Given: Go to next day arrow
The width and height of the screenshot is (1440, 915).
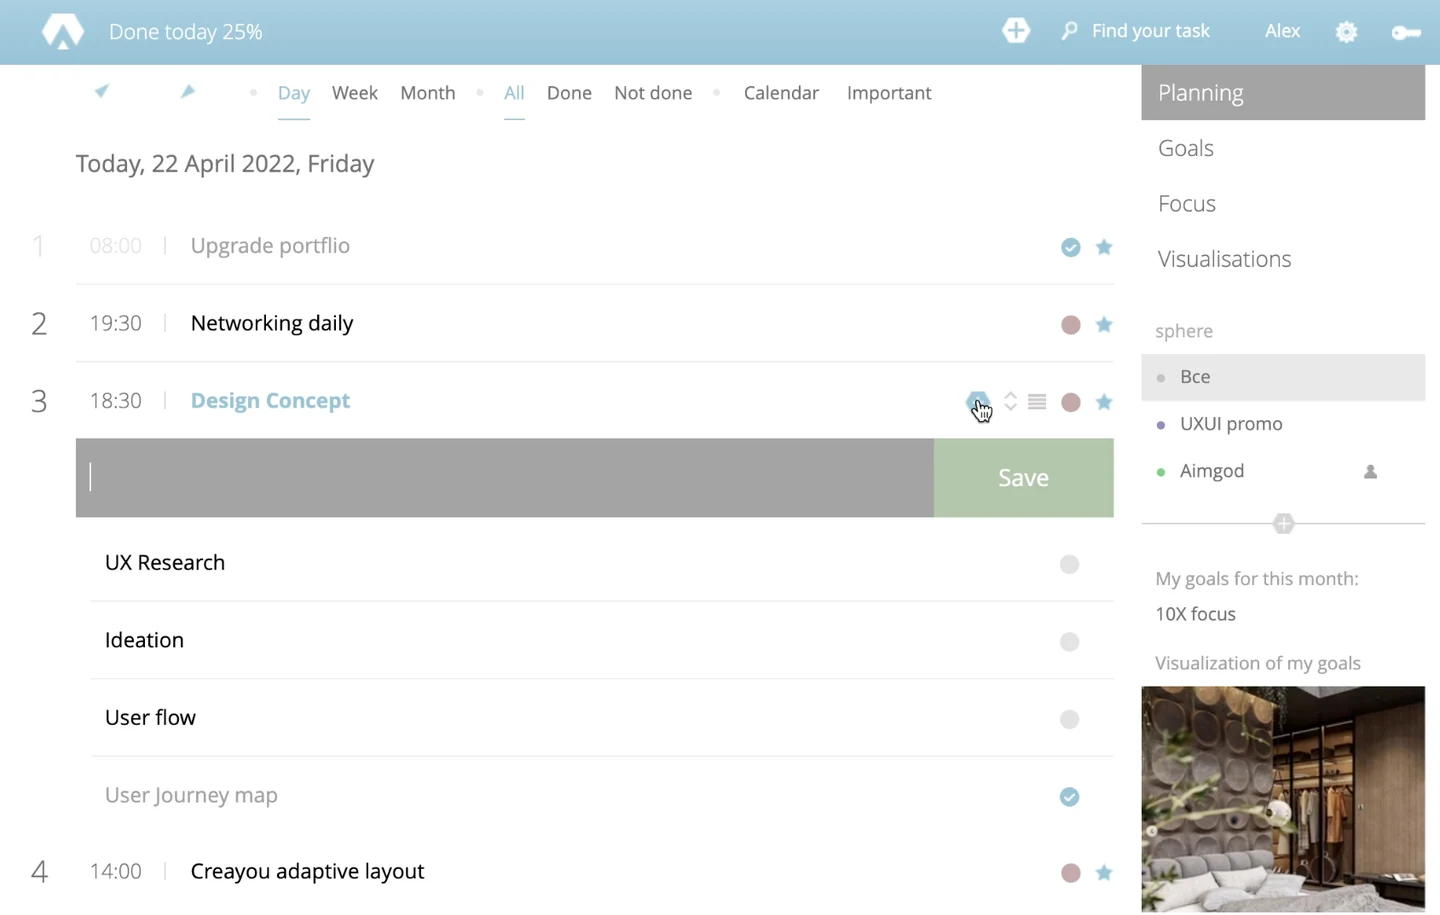Looking at the screenshot, I should point(187,92).
